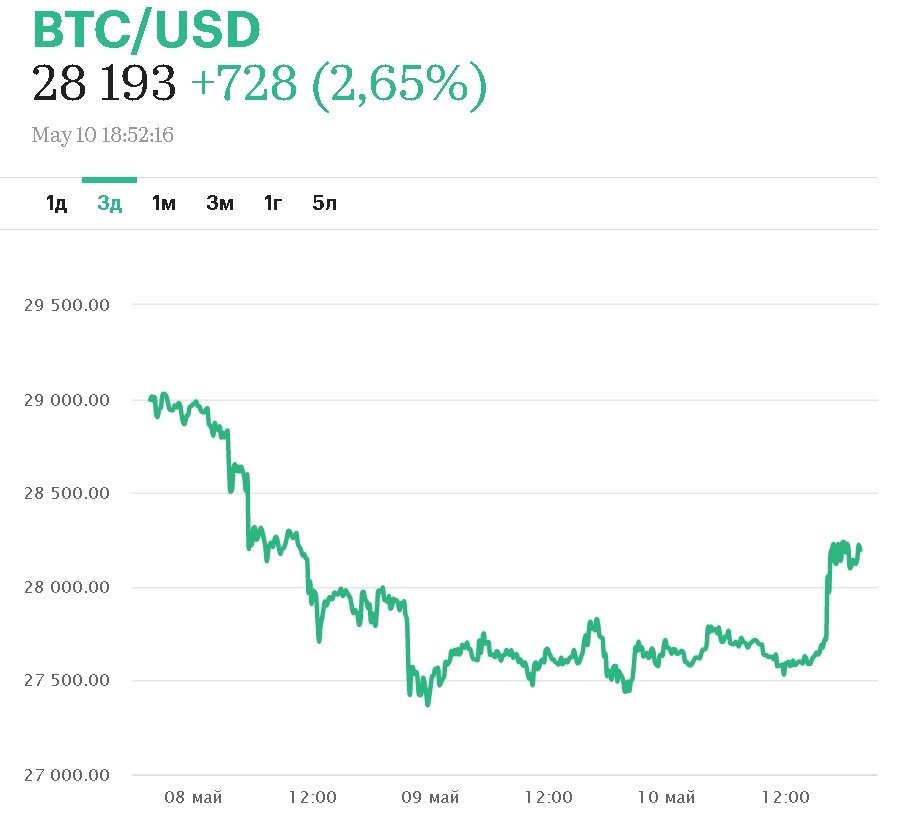Image resolution: width=922 pixels, height=833 pixels.
Task: Click the 29 000.00 price axis label
Action: coord(66,400)
